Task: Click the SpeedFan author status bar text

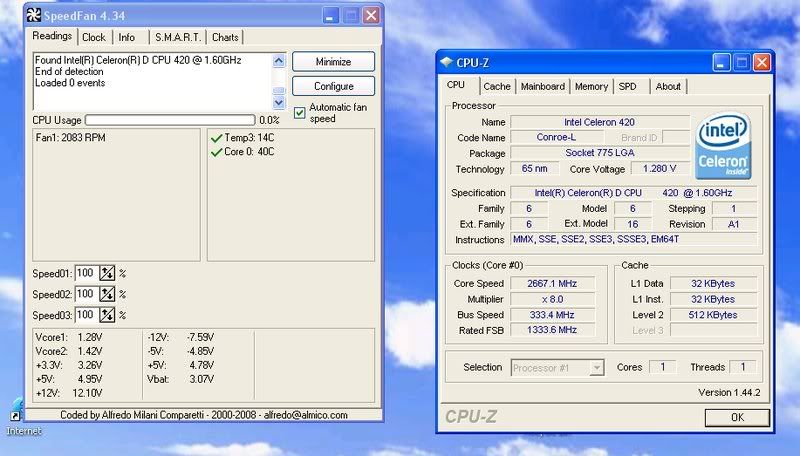Action: (x=204, y=415)
